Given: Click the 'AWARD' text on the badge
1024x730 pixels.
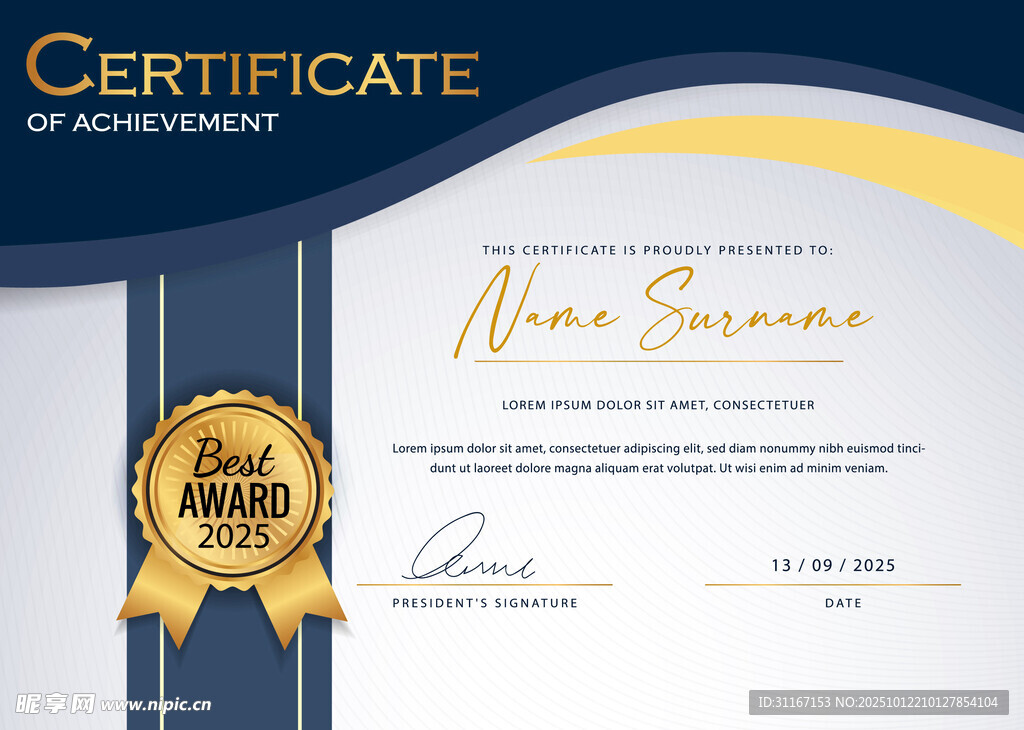Looking at the screenshot, I should tap(234, 501).
